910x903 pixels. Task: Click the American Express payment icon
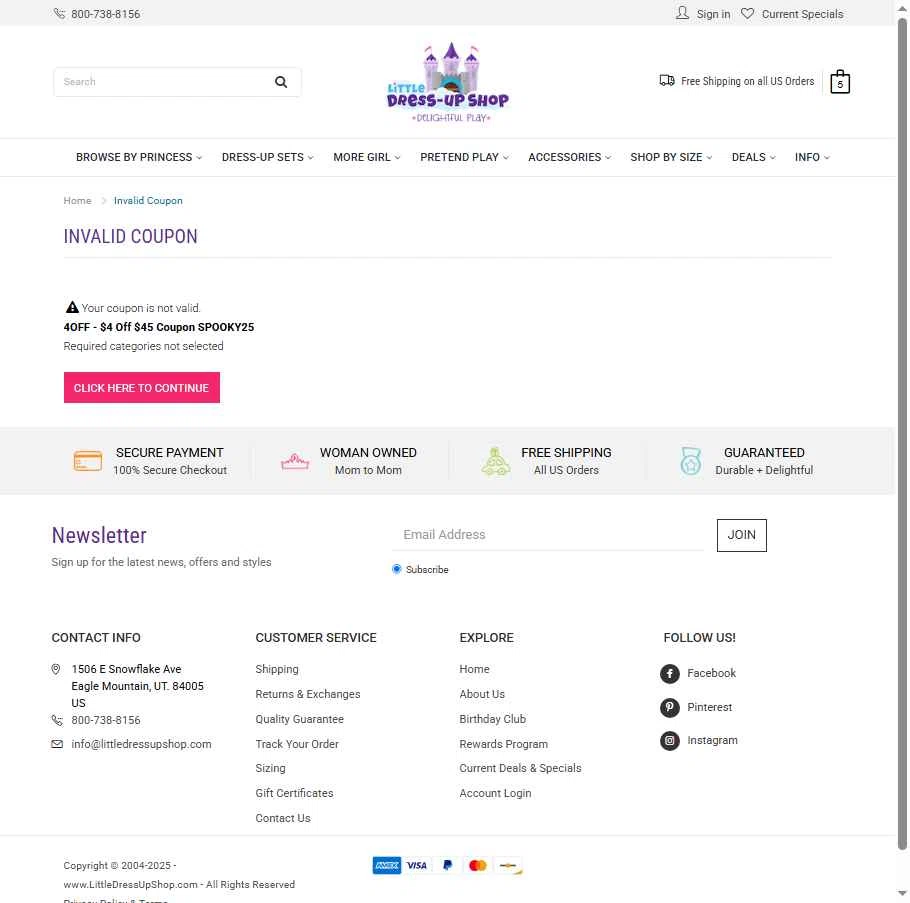click(387, 865)
